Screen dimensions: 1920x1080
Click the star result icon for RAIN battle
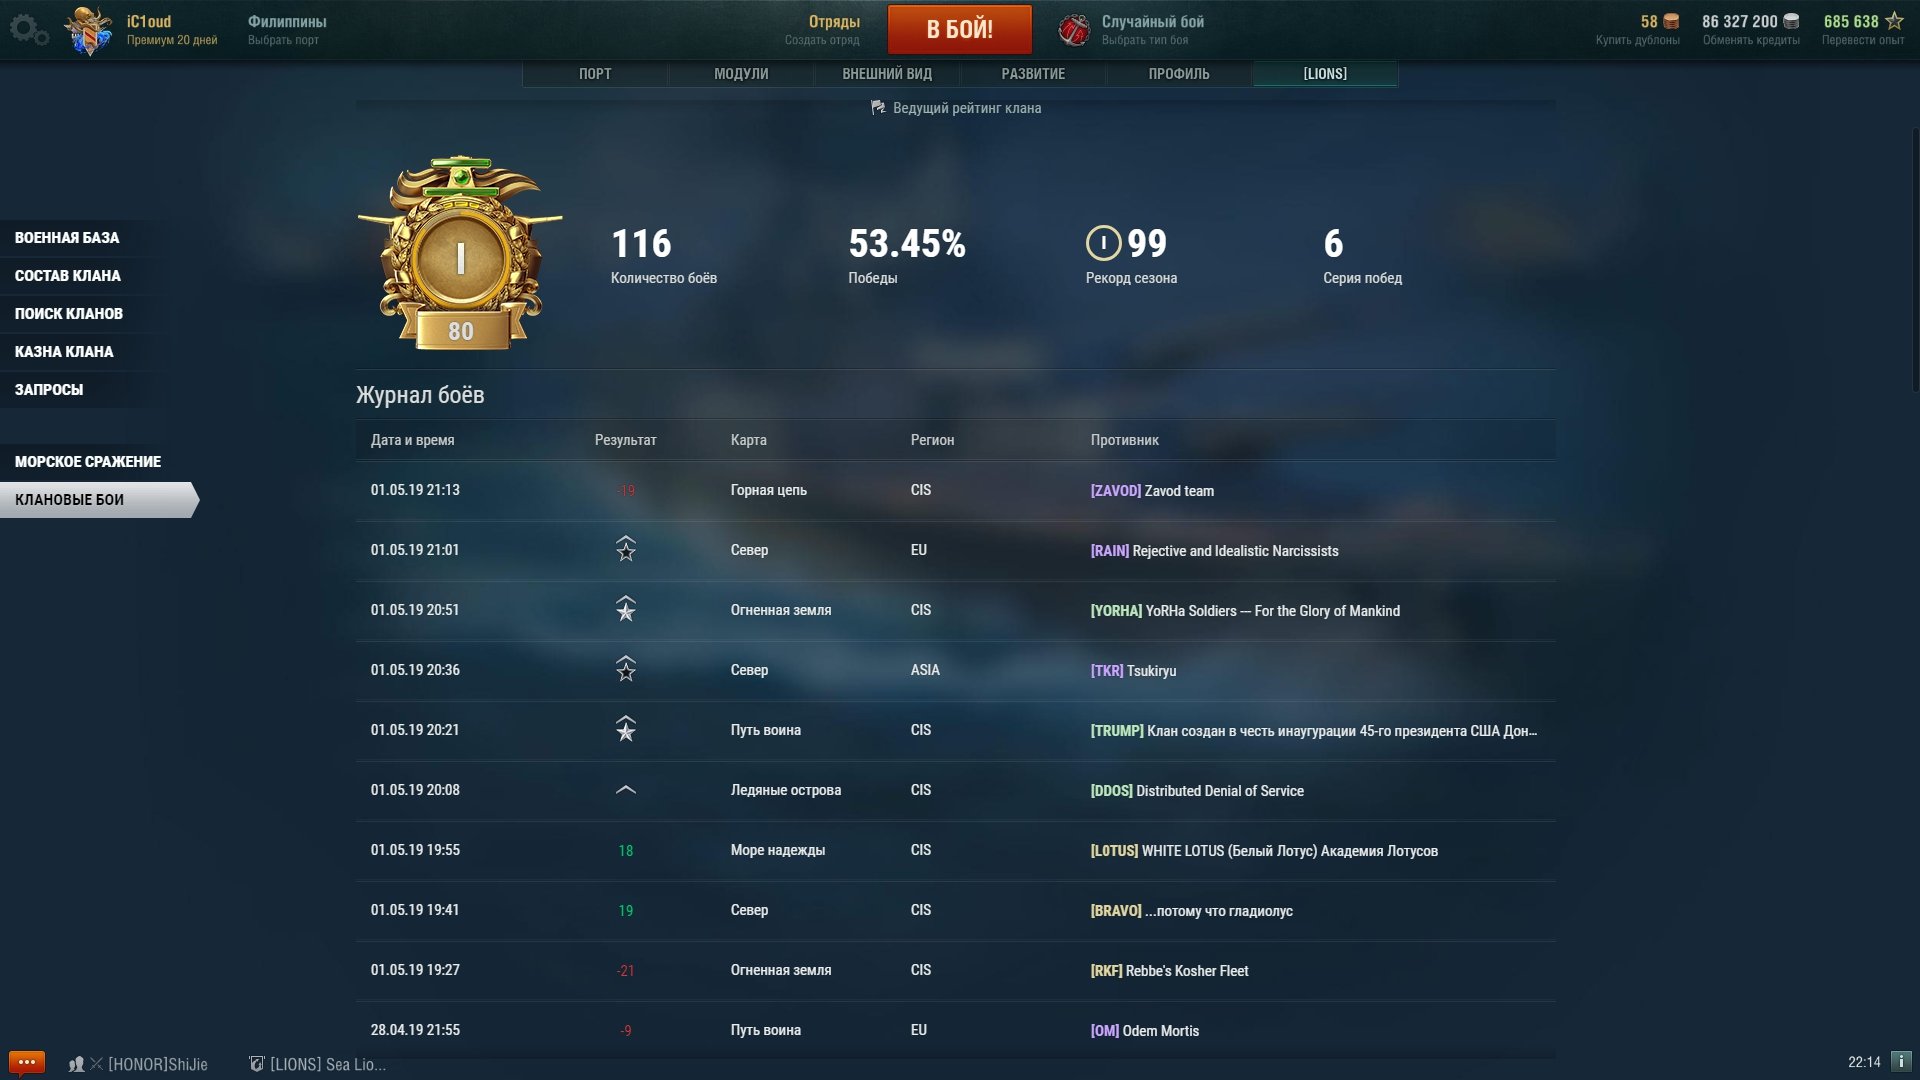(x=626, y=549)
